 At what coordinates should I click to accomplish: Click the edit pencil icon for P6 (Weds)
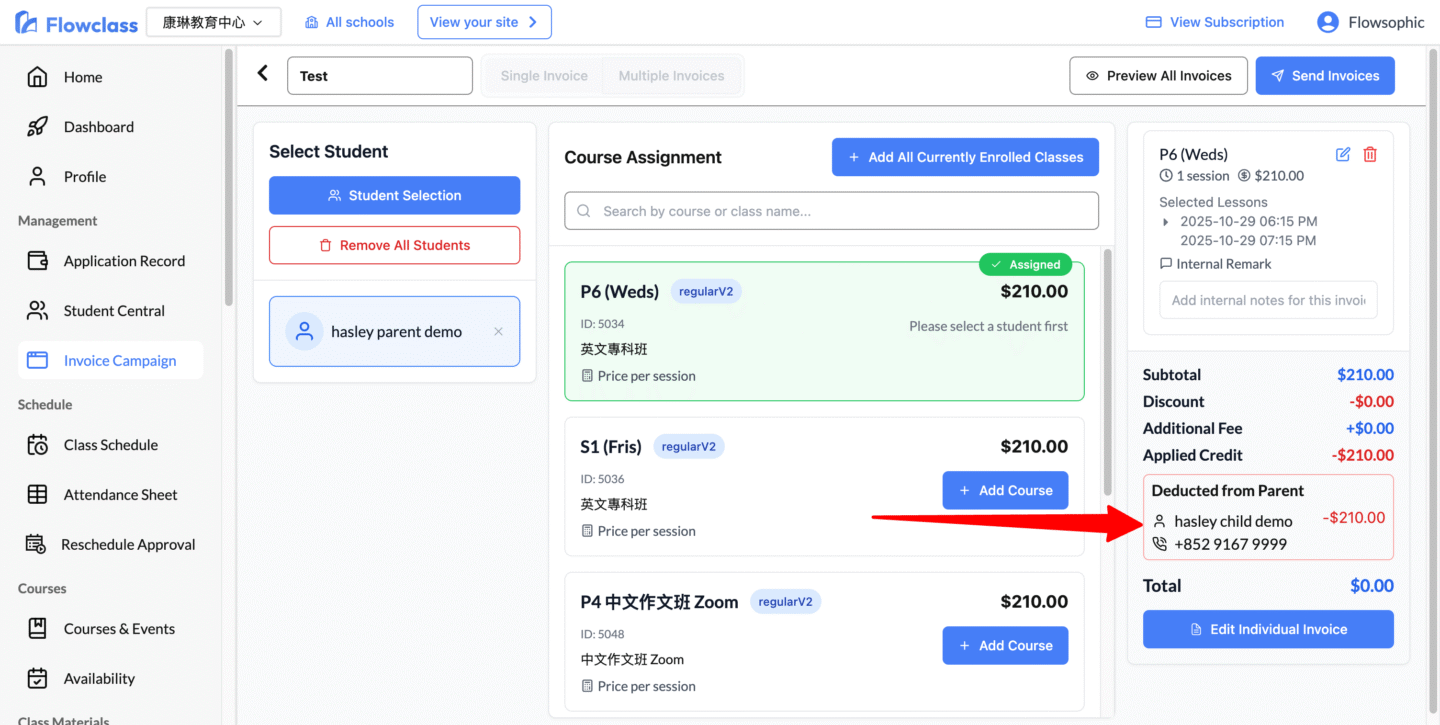(1343, 154)
